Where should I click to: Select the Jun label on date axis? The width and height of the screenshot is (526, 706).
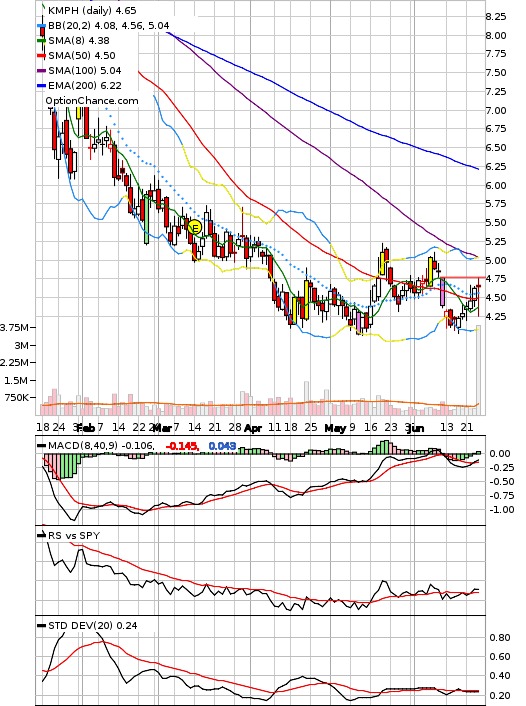415,428
